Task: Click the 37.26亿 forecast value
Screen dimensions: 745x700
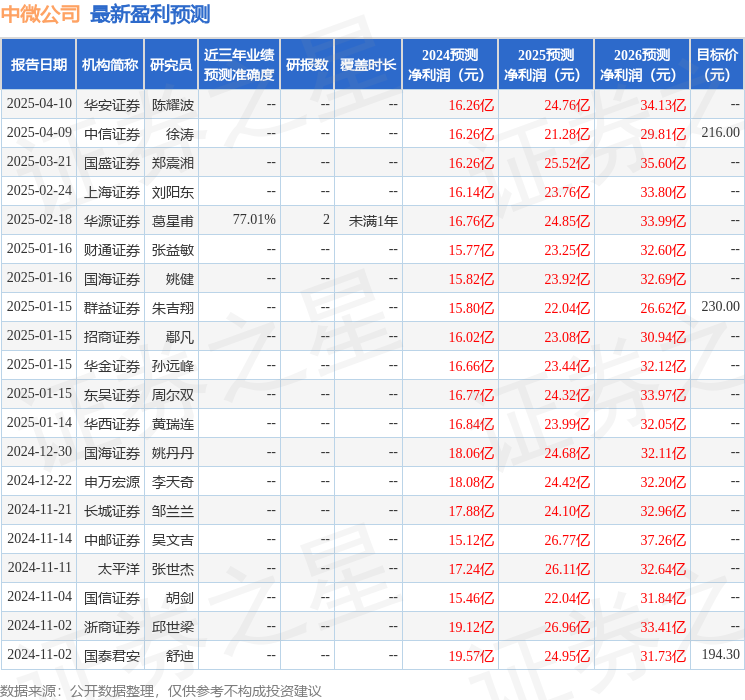Action: [663, 540]
